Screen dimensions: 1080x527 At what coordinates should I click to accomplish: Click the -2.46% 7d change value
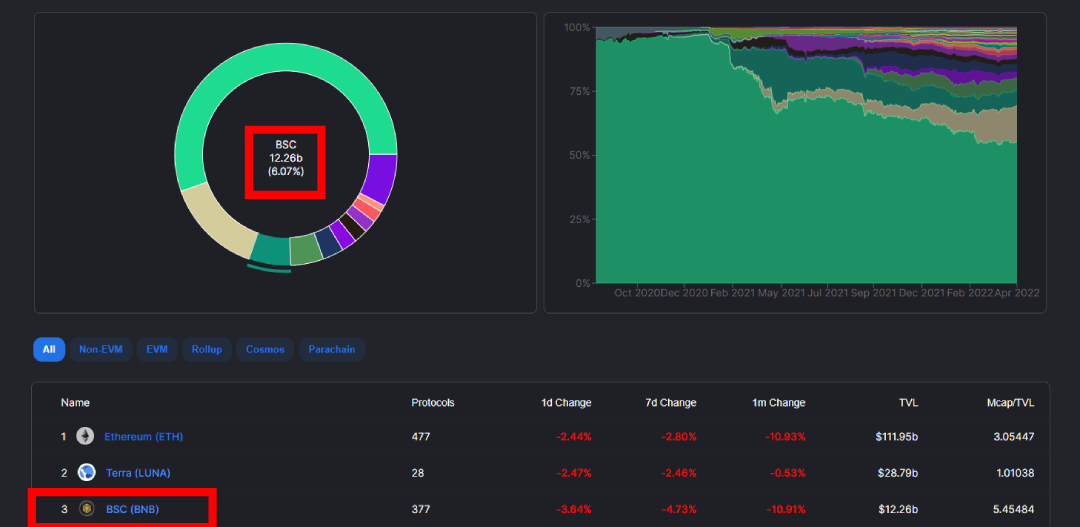pyautogui.click(x=679, y=473)
